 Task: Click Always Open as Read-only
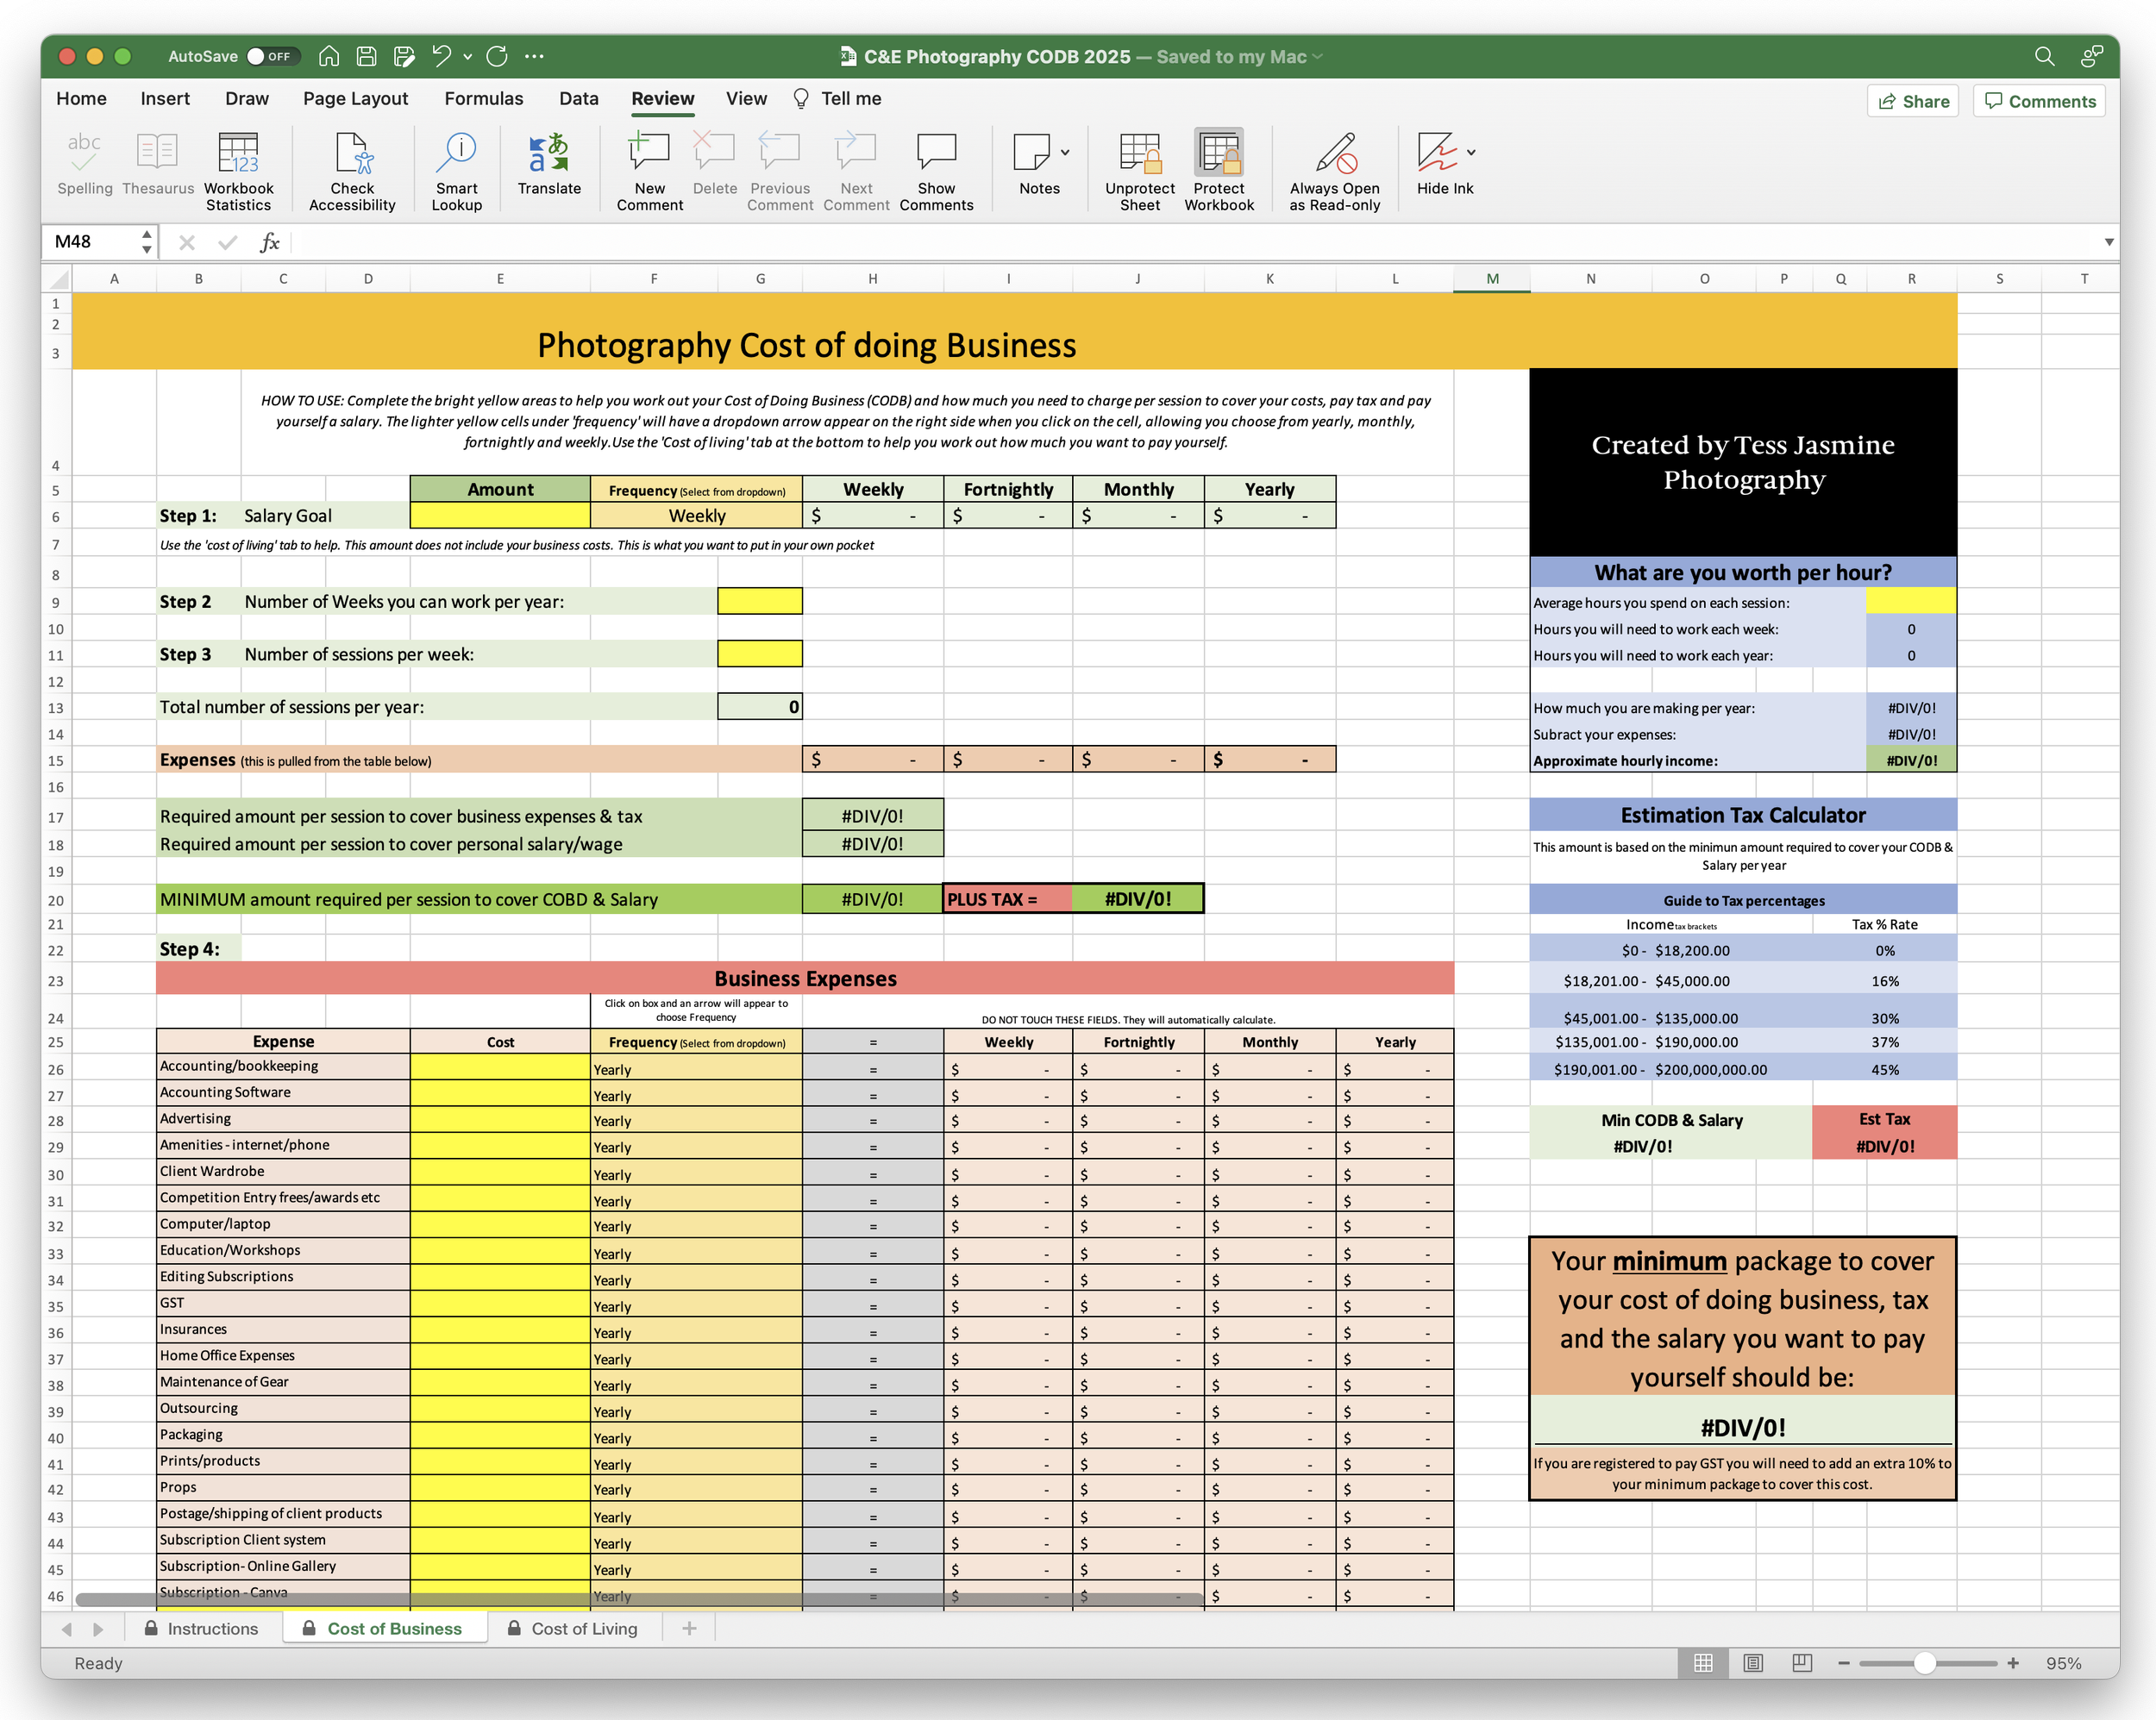[x=1334, y=172]
